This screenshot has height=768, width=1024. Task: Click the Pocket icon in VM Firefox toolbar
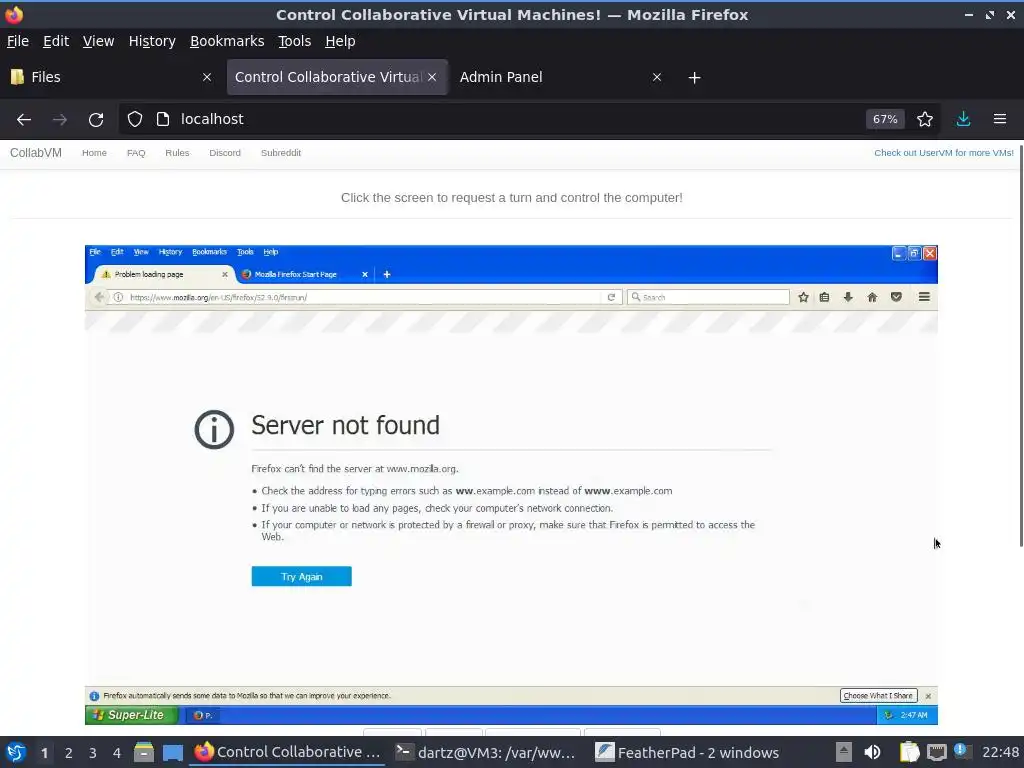[896, 297]
